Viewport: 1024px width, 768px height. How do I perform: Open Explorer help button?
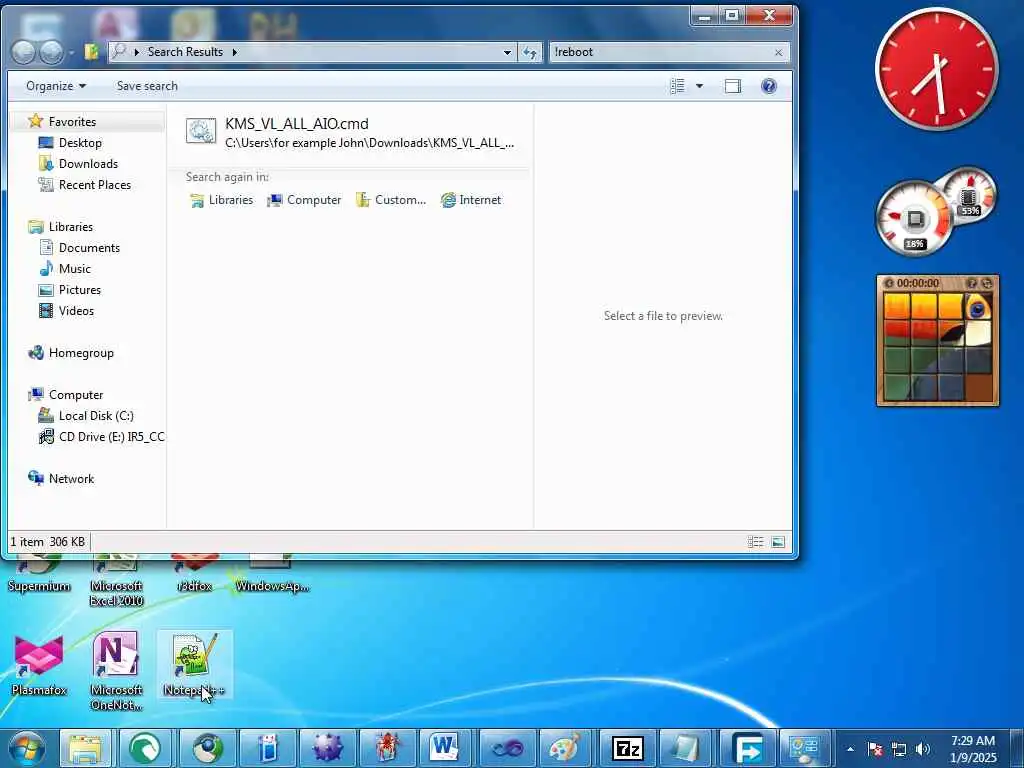coord(769,86)
